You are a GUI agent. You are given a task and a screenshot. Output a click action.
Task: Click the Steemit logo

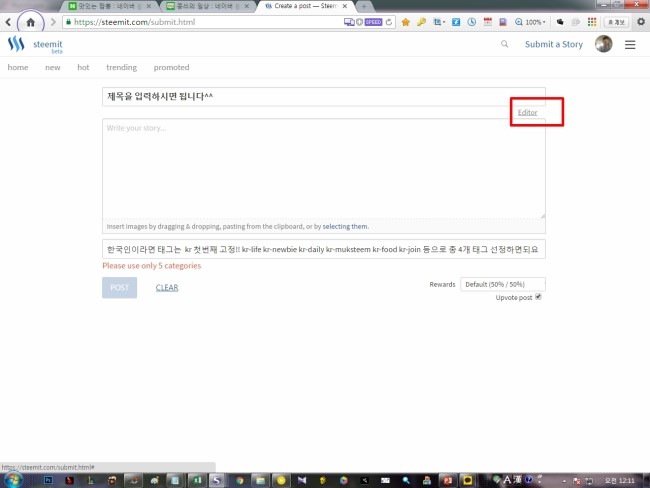[16, 45]
